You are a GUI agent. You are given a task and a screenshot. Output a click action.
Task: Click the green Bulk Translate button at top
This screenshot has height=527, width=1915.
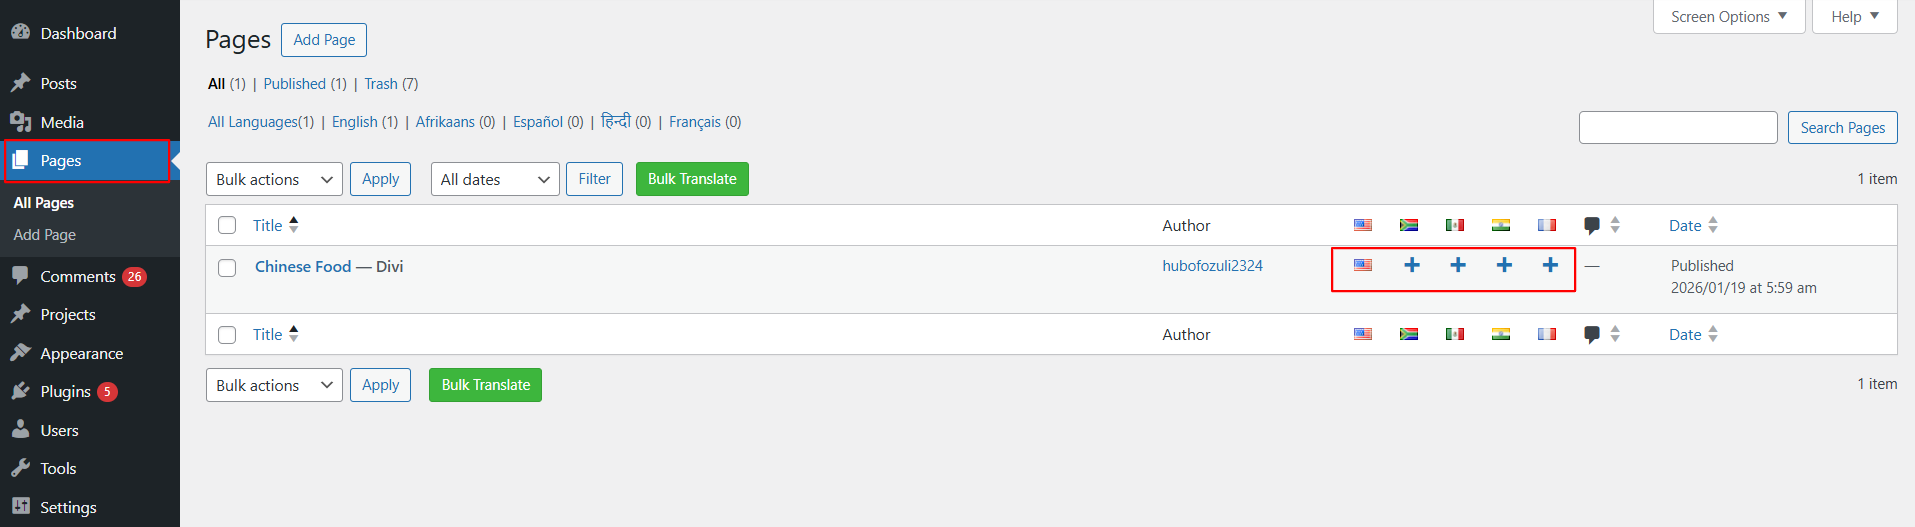[692, 179]
